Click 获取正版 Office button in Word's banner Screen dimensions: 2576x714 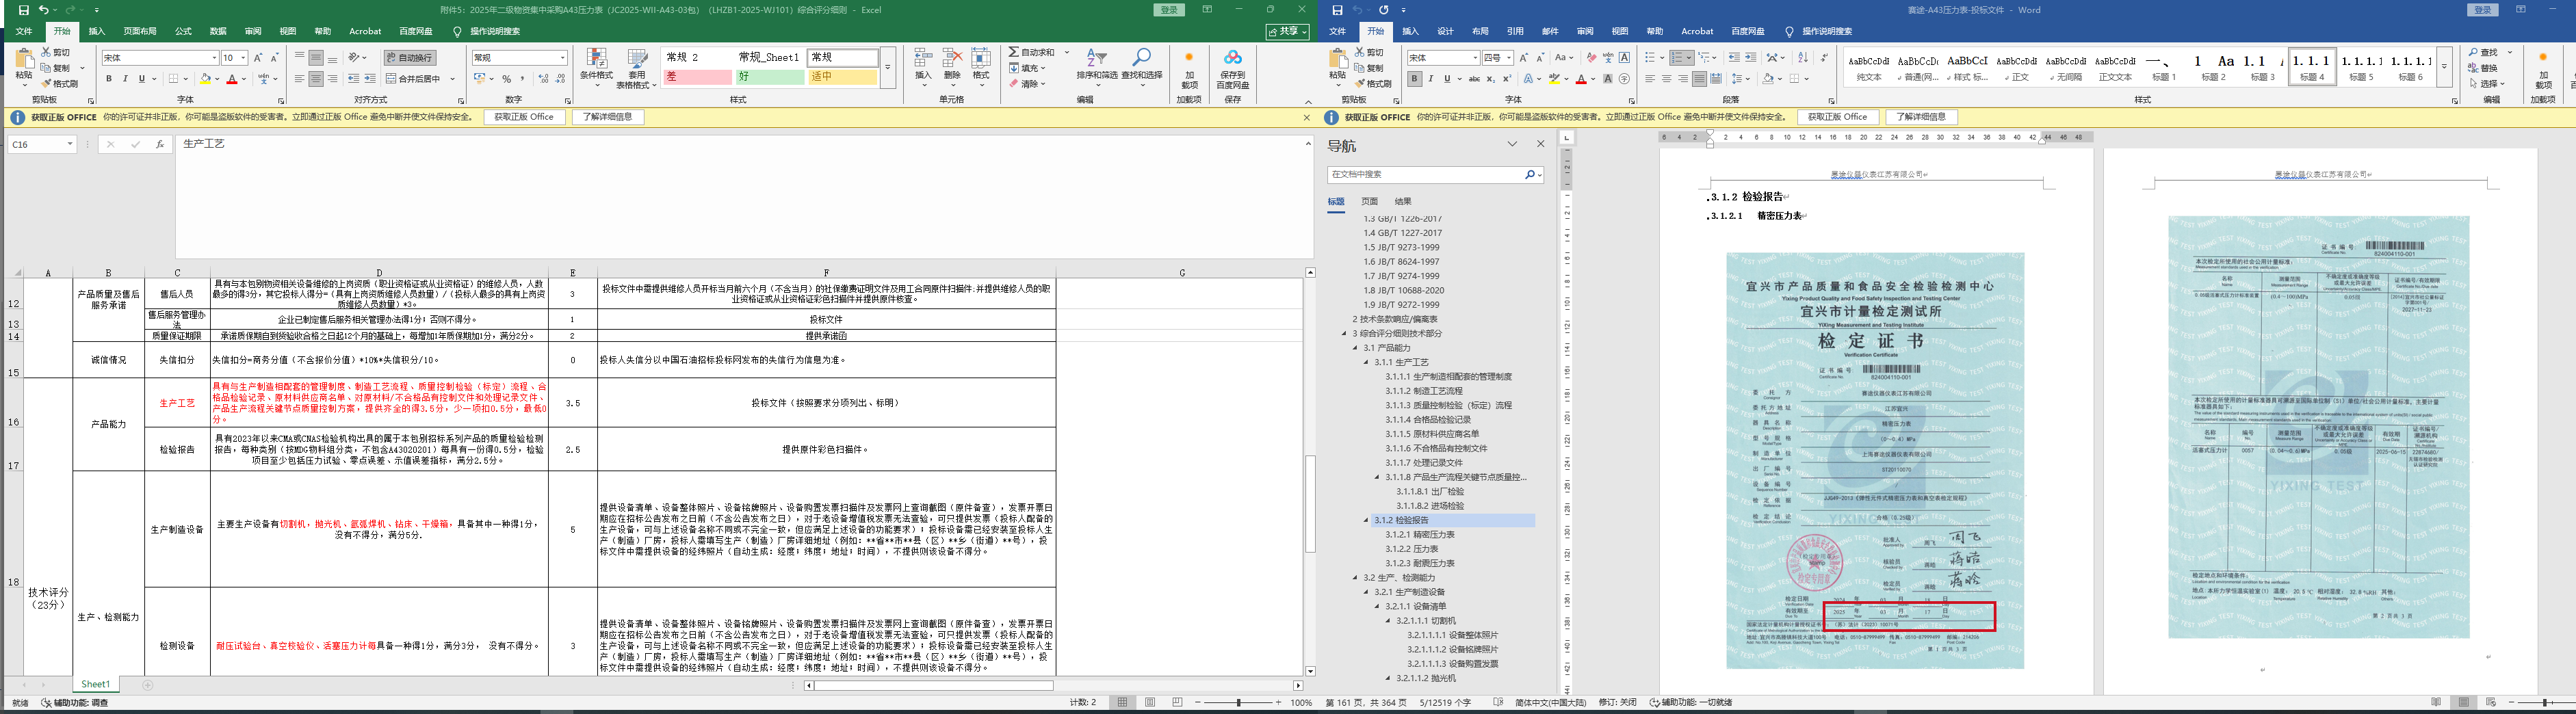[1837, 117]
